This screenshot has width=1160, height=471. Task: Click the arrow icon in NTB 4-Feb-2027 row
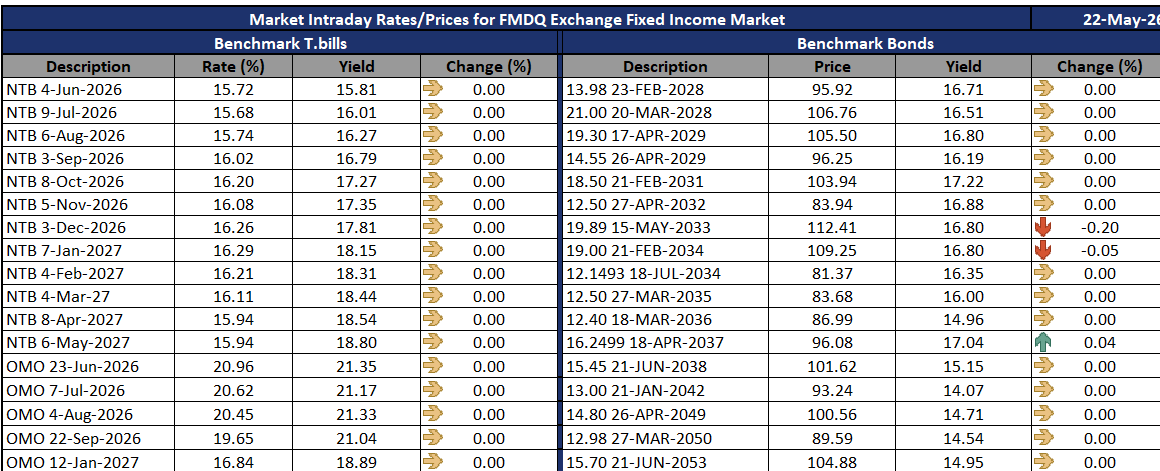433,273
